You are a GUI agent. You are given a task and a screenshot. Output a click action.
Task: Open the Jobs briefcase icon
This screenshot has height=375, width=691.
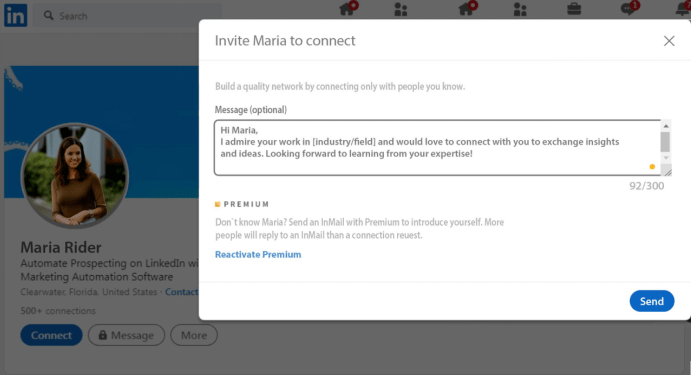[574, 9]
